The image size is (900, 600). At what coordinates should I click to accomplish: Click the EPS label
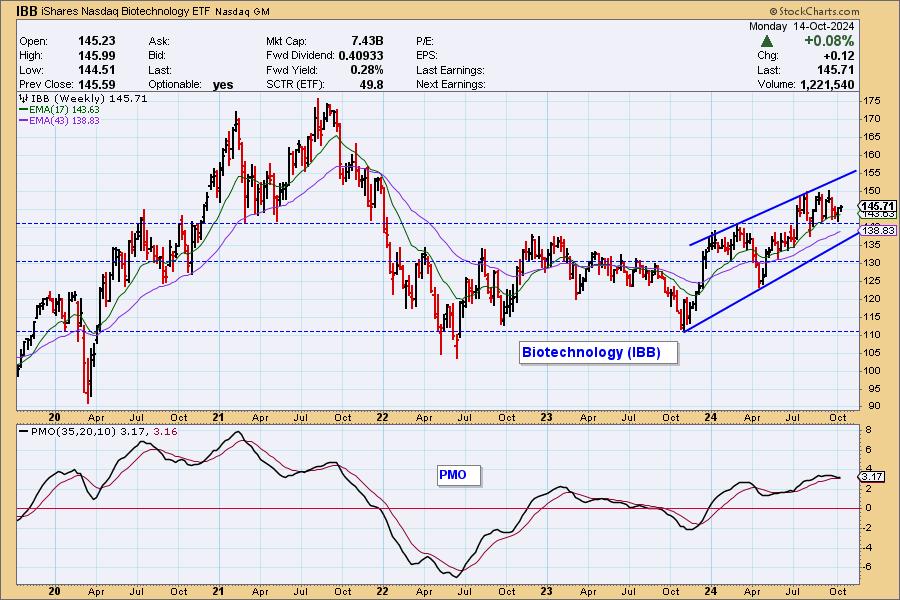coord(427,56)
